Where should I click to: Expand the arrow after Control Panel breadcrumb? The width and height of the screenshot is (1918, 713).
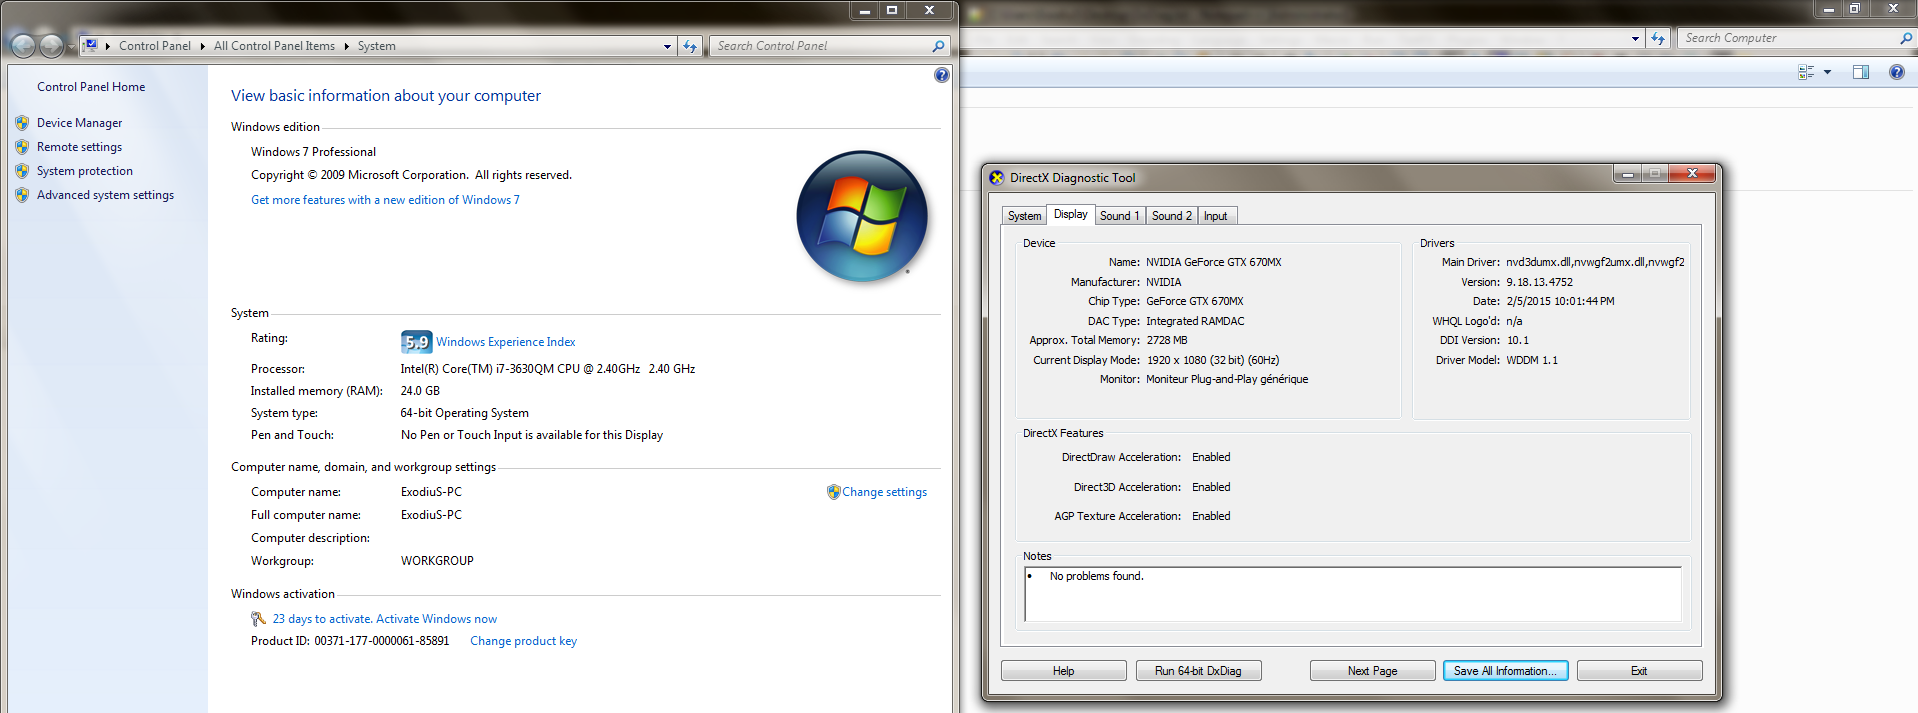coord(202,46)
